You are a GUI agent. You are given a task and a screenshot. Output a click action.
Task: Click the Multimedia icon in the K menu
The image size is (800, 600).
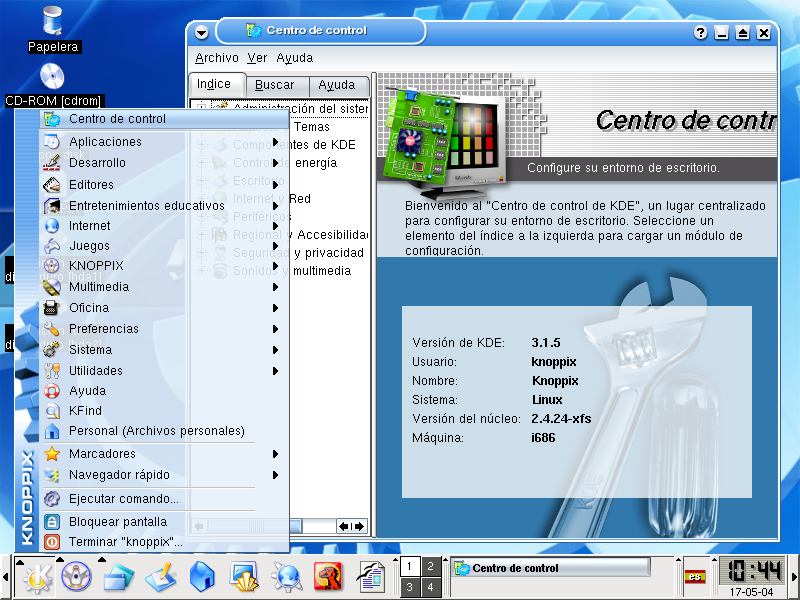pyautogui.click(x=52, y=287)
